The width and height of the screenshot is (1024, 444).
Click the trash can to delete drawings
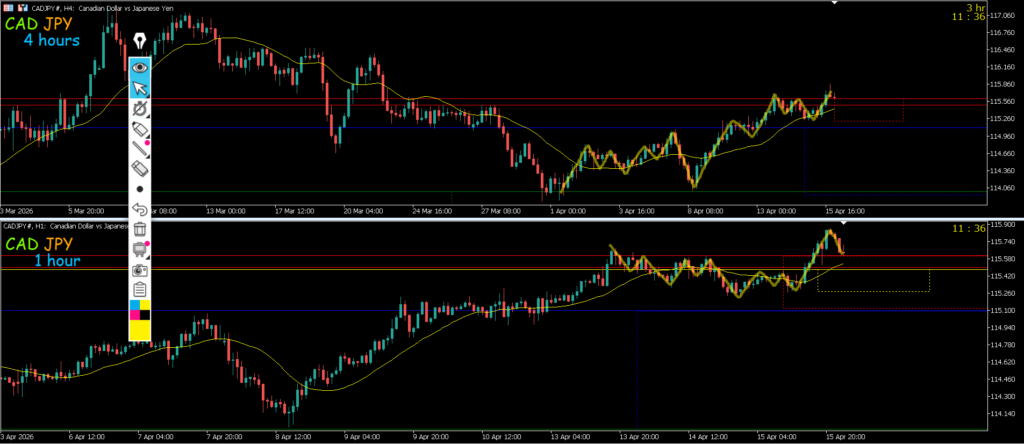click(140, 230)
